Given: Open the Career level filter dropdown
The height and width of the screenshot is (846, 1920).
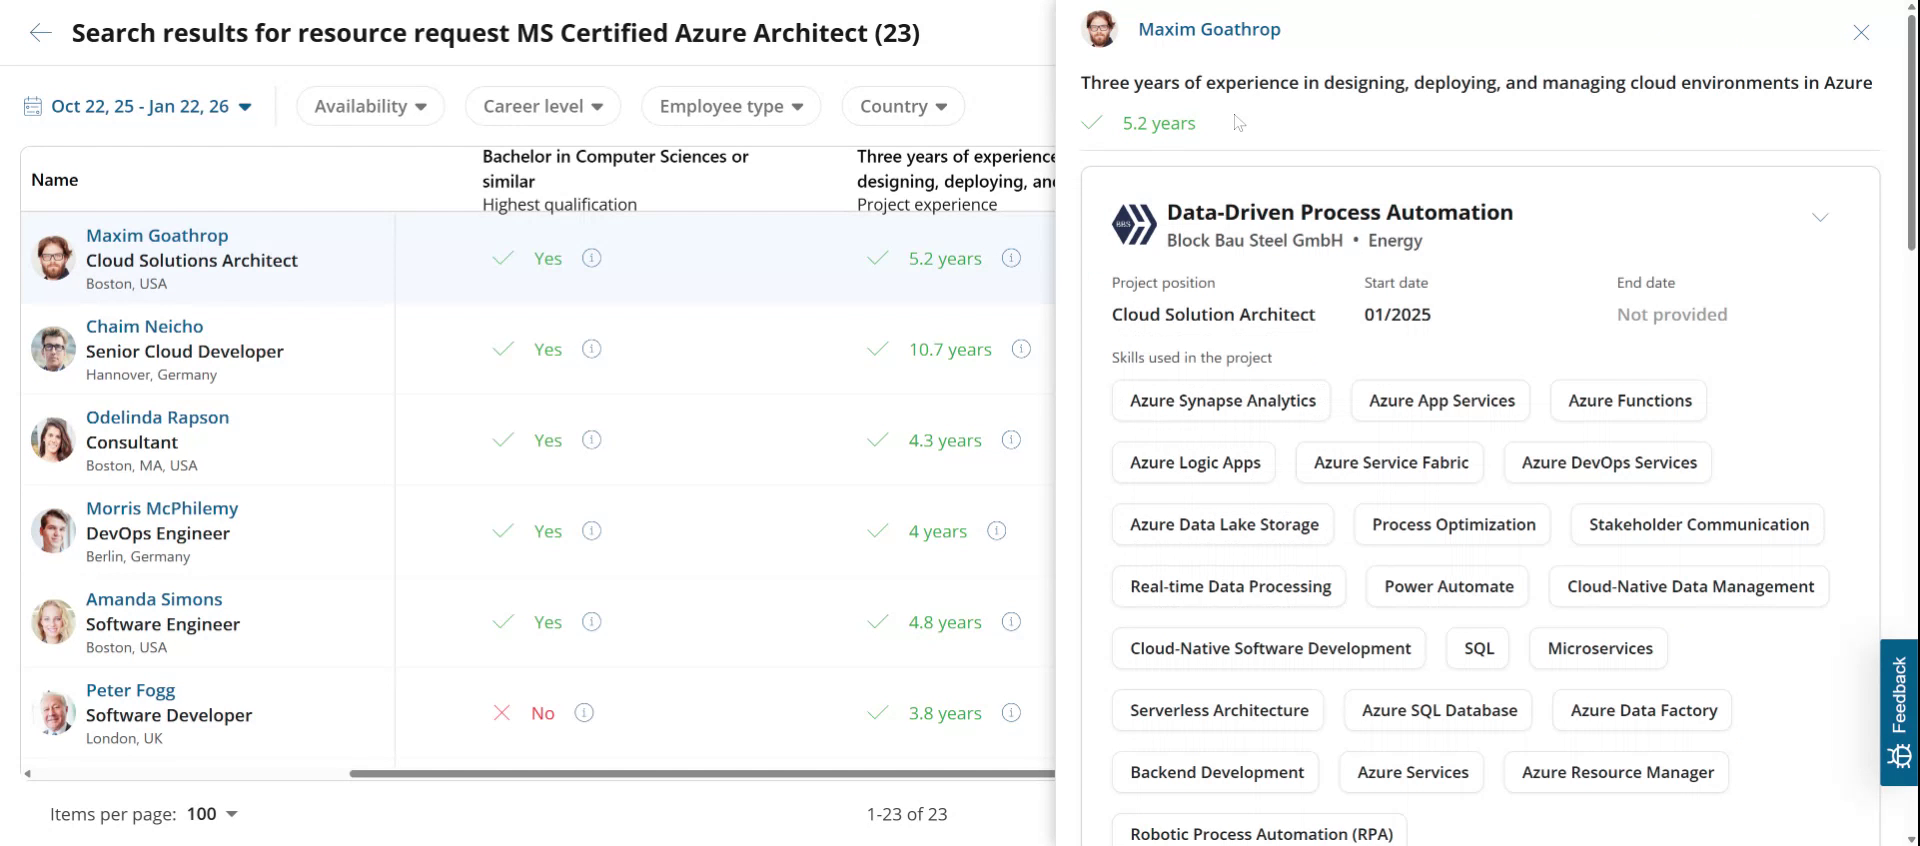Looking at the screenshot, I should click(543, 106).
